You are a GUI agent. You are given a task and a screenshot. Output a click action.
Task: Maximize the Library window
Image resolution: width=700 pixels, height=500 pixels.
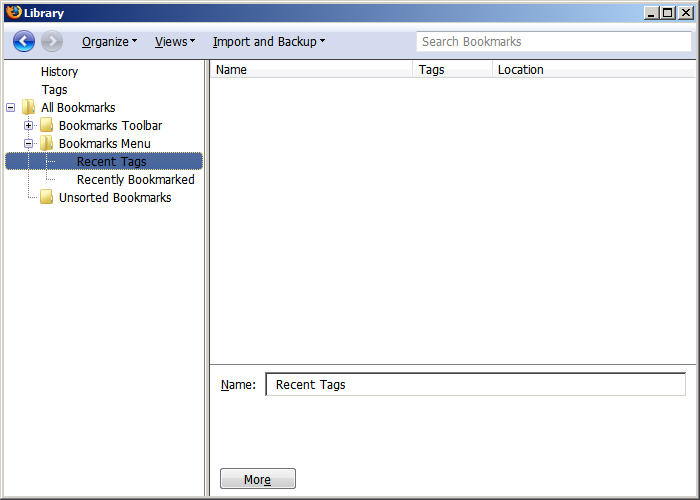668,13
